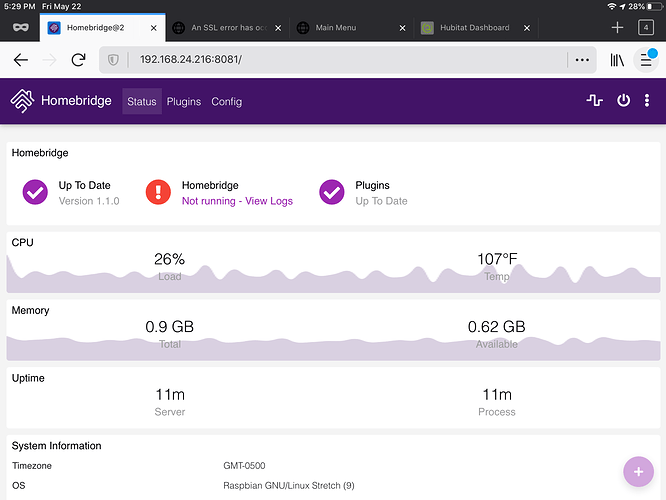
Task: Click the floating purple plus button
Action: [x=638, y=472]
